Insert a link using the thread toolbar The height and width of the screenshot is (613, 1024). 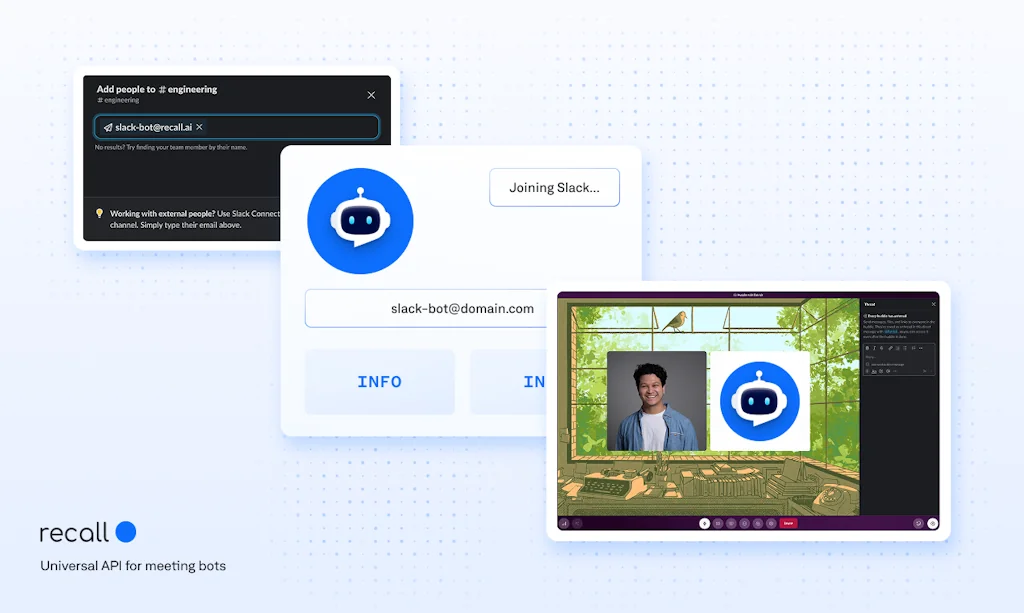[891, 348]
